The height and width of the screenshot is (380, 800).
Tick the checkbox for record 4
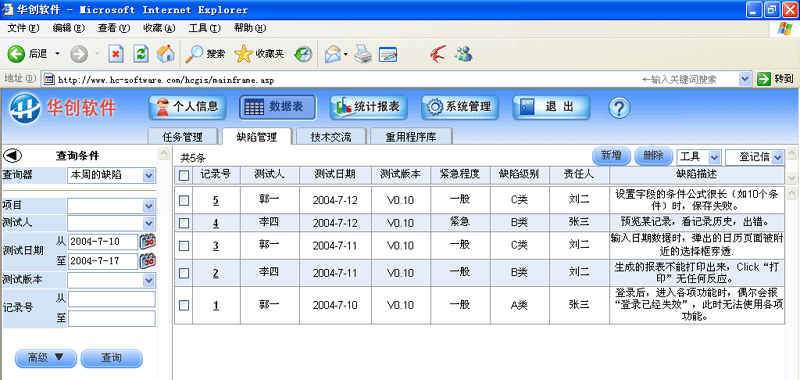click(x=184, y=223)
